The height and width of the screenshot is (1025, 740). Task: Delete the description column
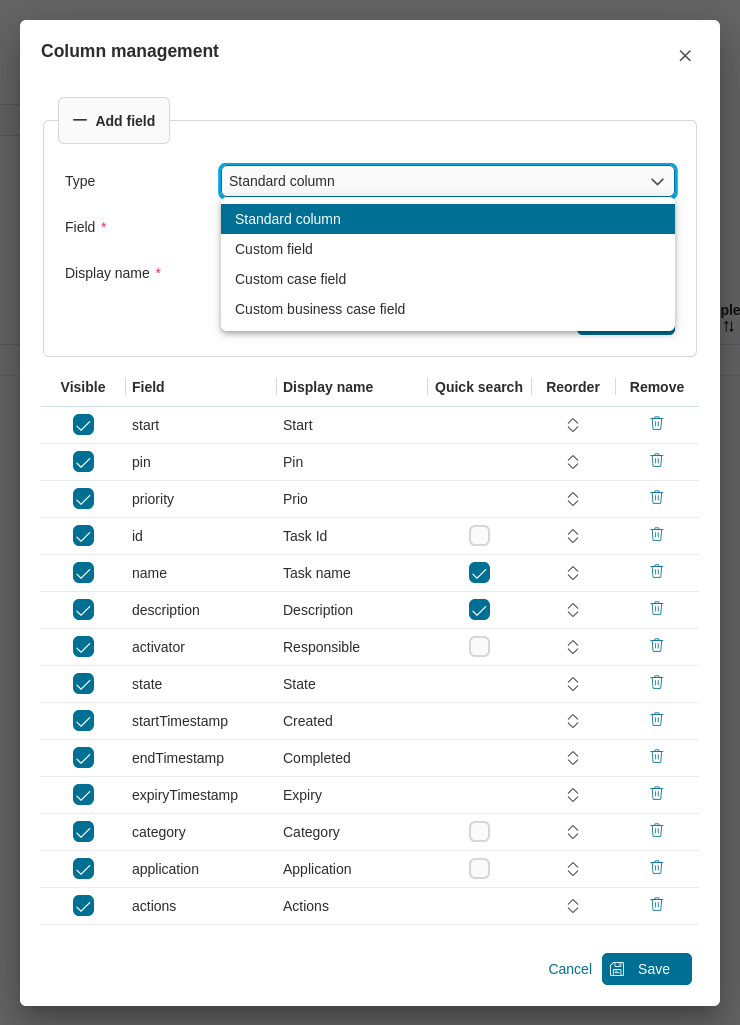click(x=656, y=608)
